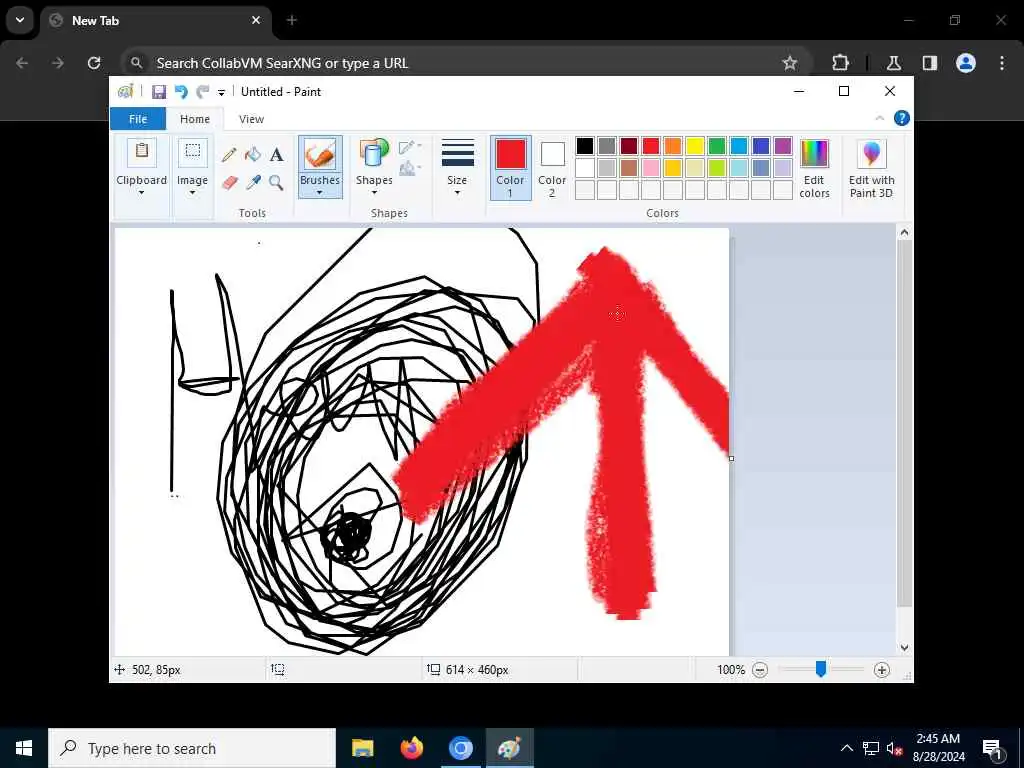This screenshot has height=768, width=1024.
Task: Click the taskbar clock showing 2:45 AM
Action: pos(938,748)
